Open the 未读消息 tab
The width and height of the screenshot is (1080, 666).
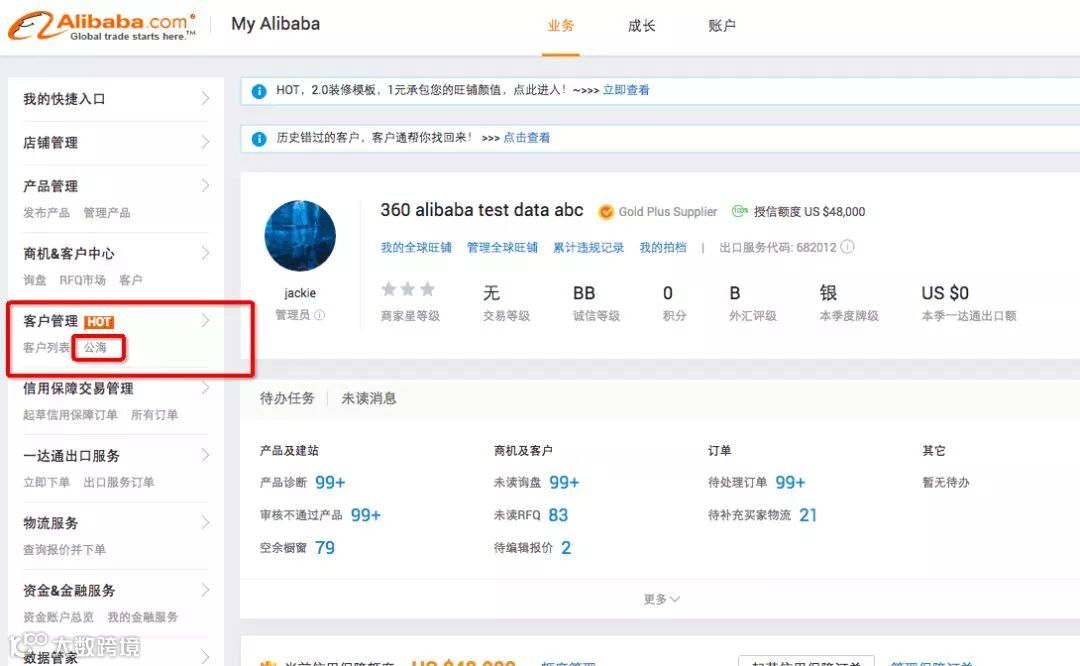point(368,398)
